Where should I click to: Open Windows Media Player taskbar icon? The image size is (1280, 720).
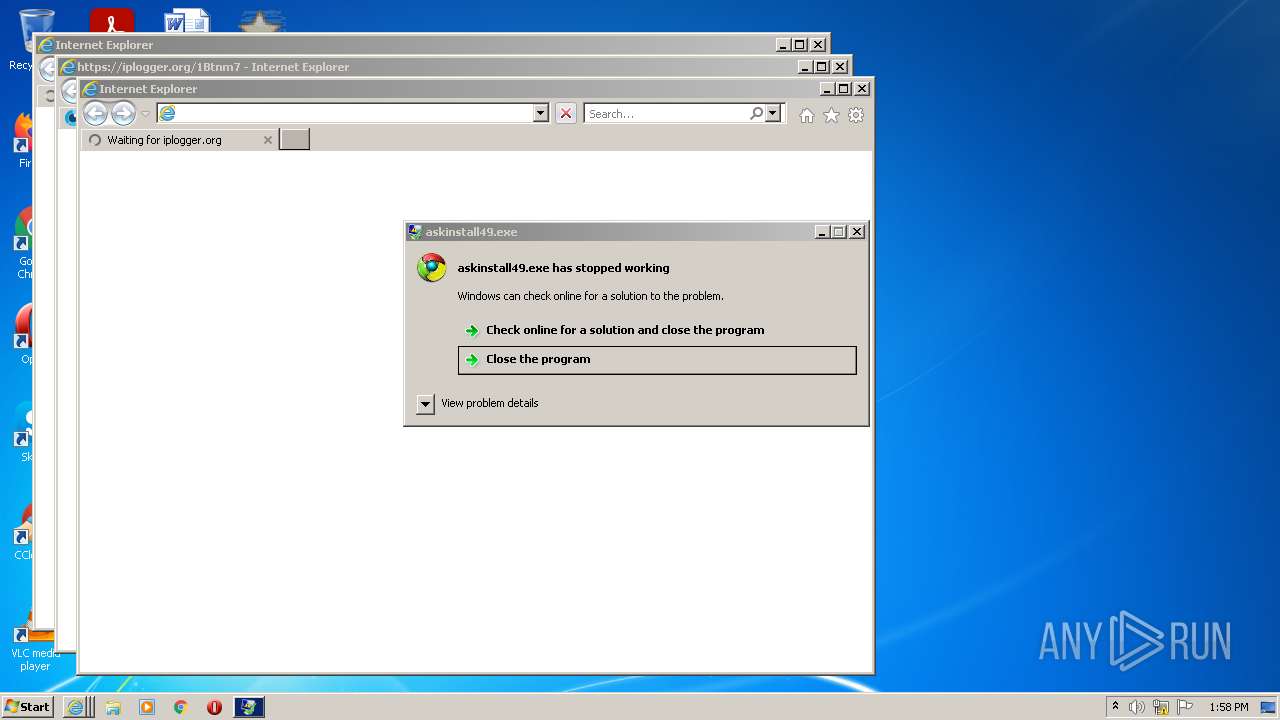coord(147,707)
